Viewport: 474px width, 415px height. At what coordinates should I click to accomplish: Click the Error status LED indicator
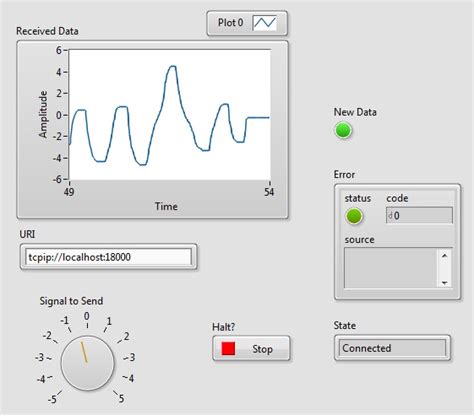[354, 216]
